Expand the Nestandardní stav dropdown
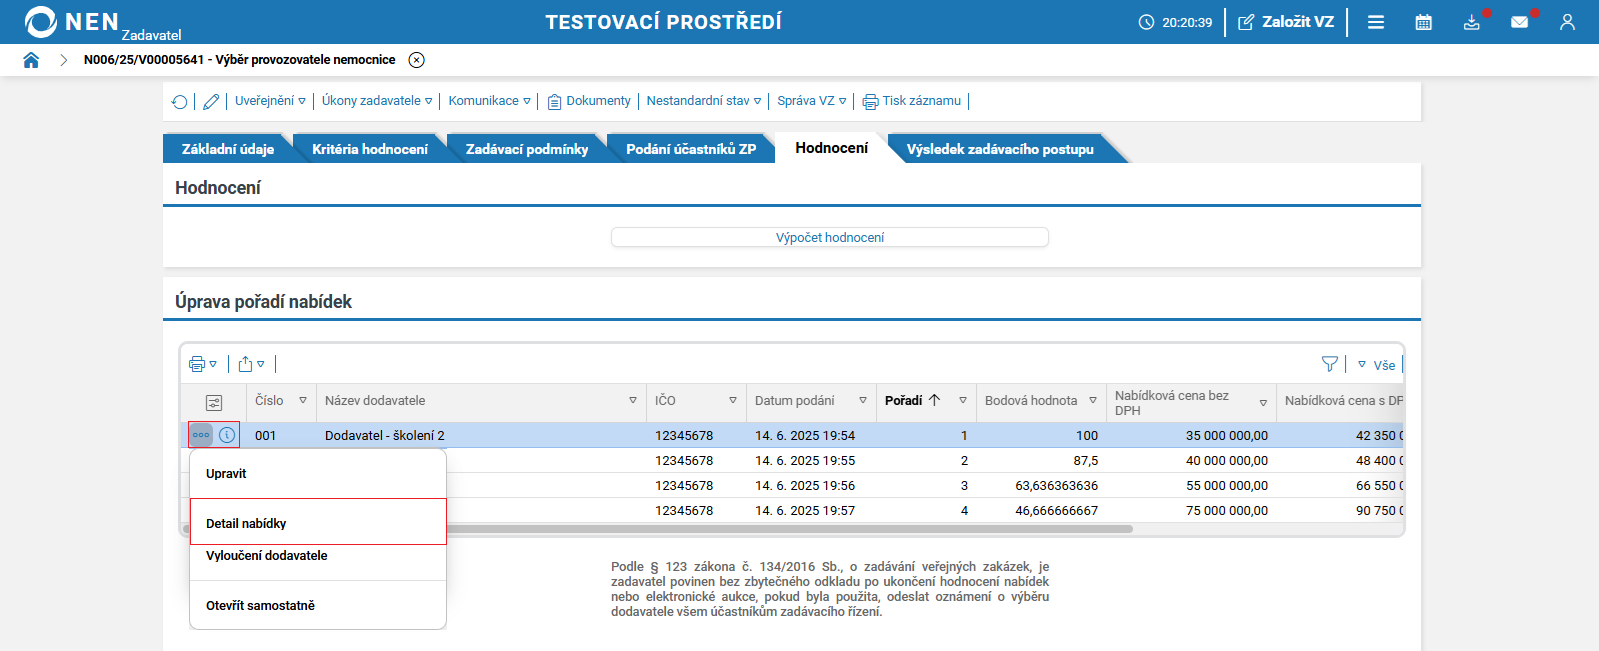 704,101
